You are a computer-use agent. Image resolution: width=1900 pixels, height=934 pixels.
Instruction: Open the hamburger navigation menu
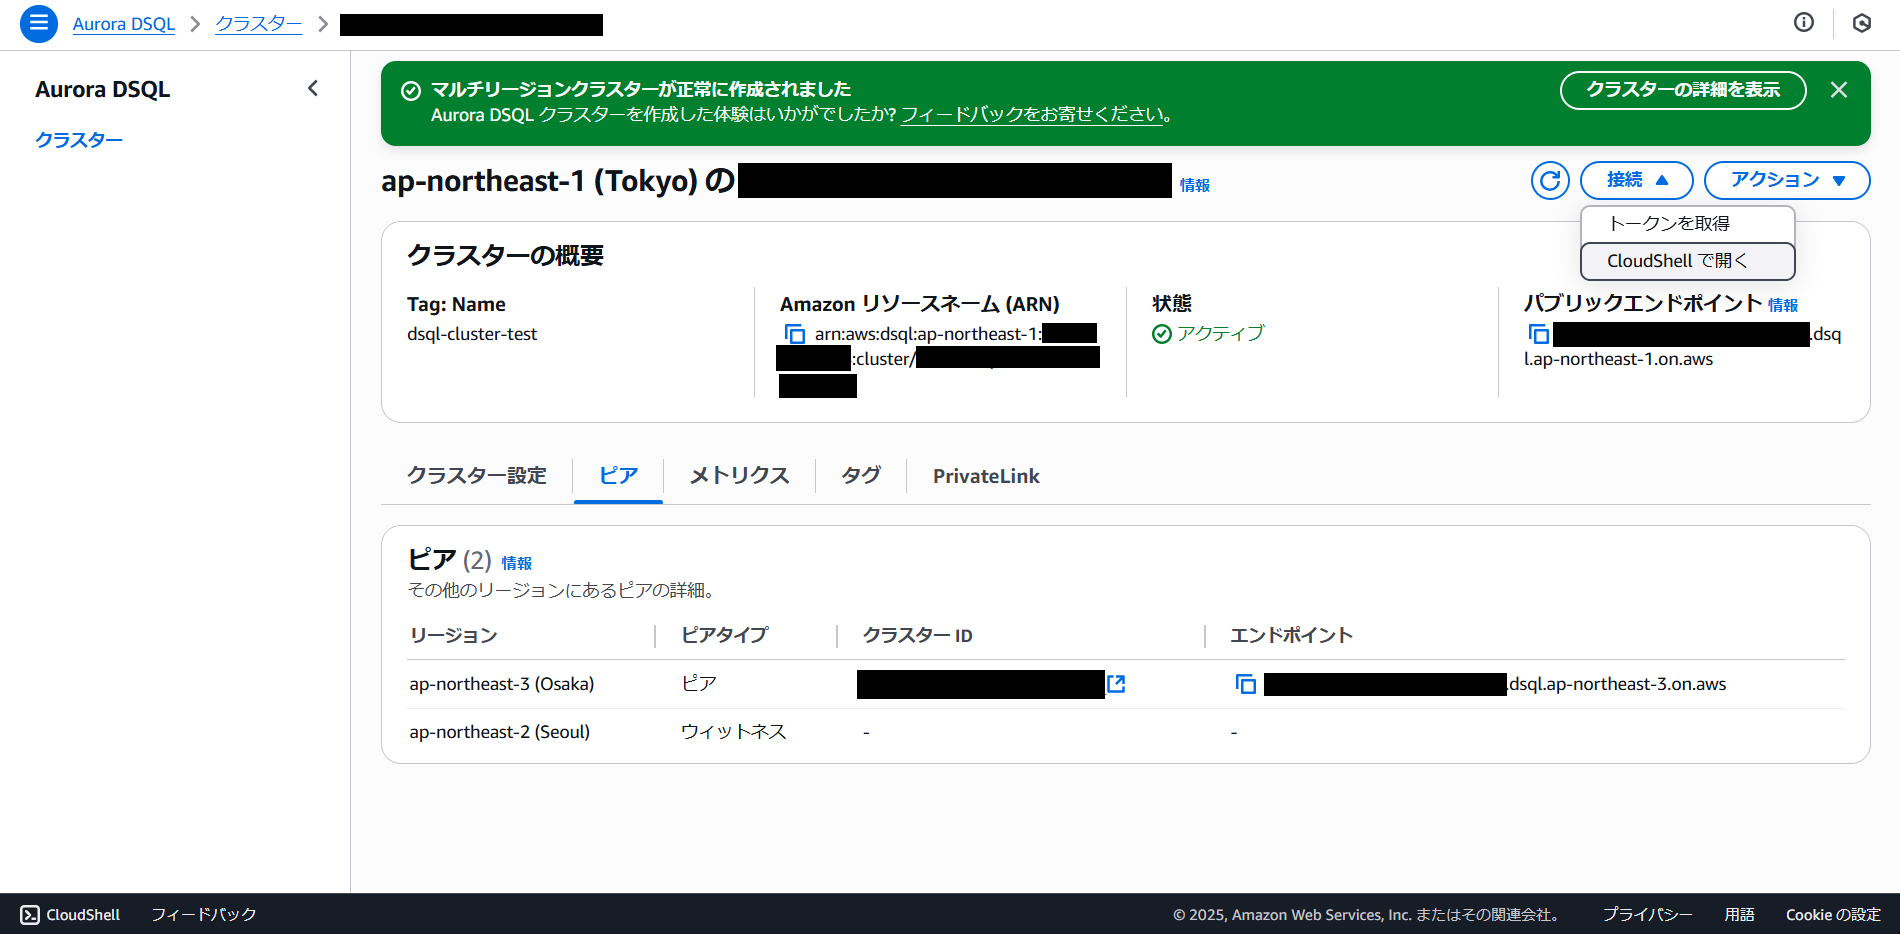pyautogui.click(x=39, y=23)
